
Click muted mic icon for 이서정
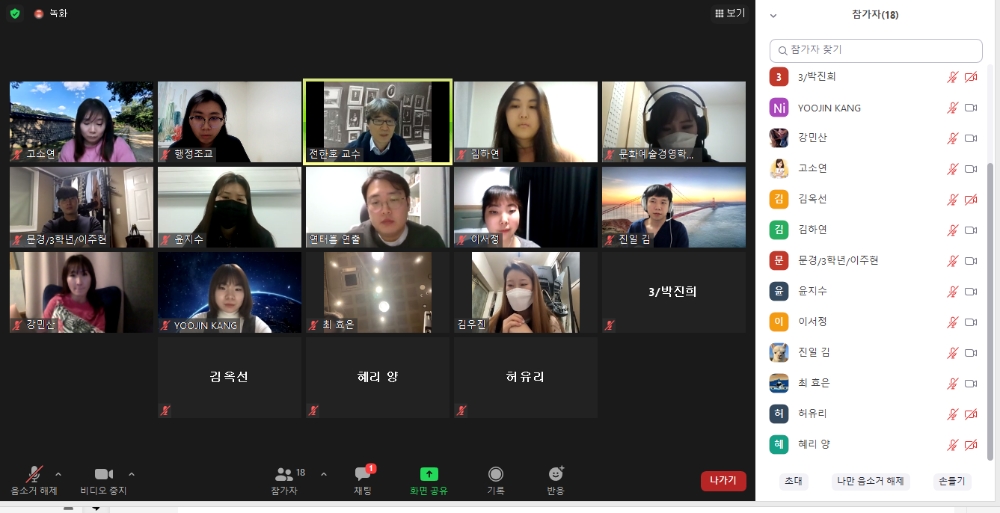point(952,322)
